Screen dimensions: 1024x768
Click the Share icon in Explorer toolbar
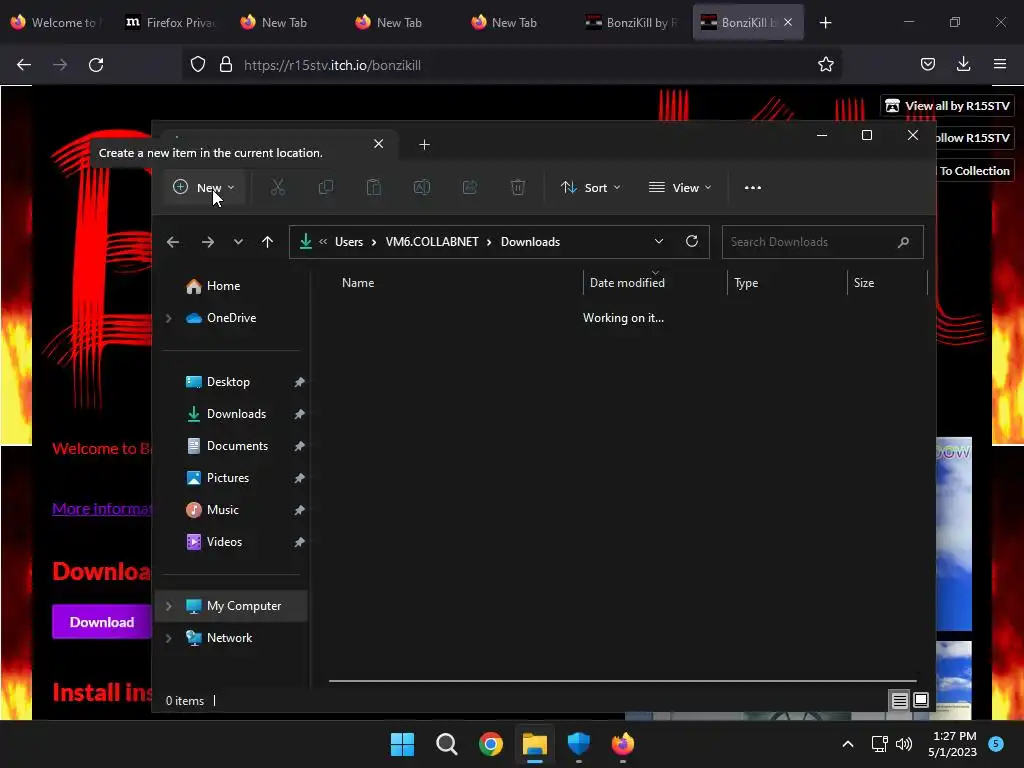470,187
